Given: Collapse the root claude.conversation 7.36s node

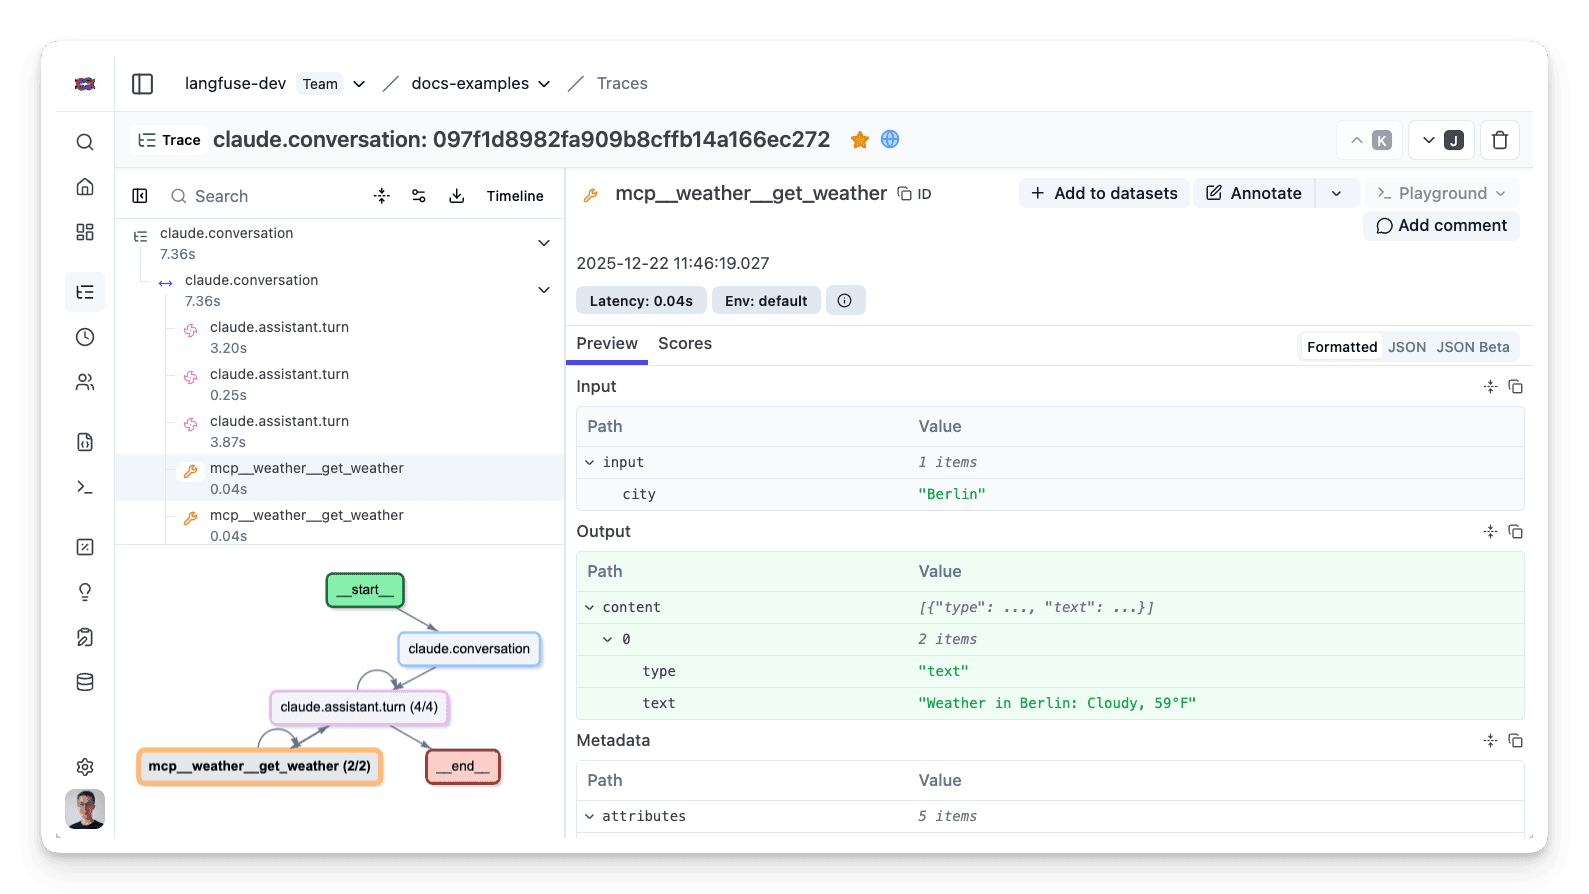Looking at the screenshot, I should (x=544, y=243).
